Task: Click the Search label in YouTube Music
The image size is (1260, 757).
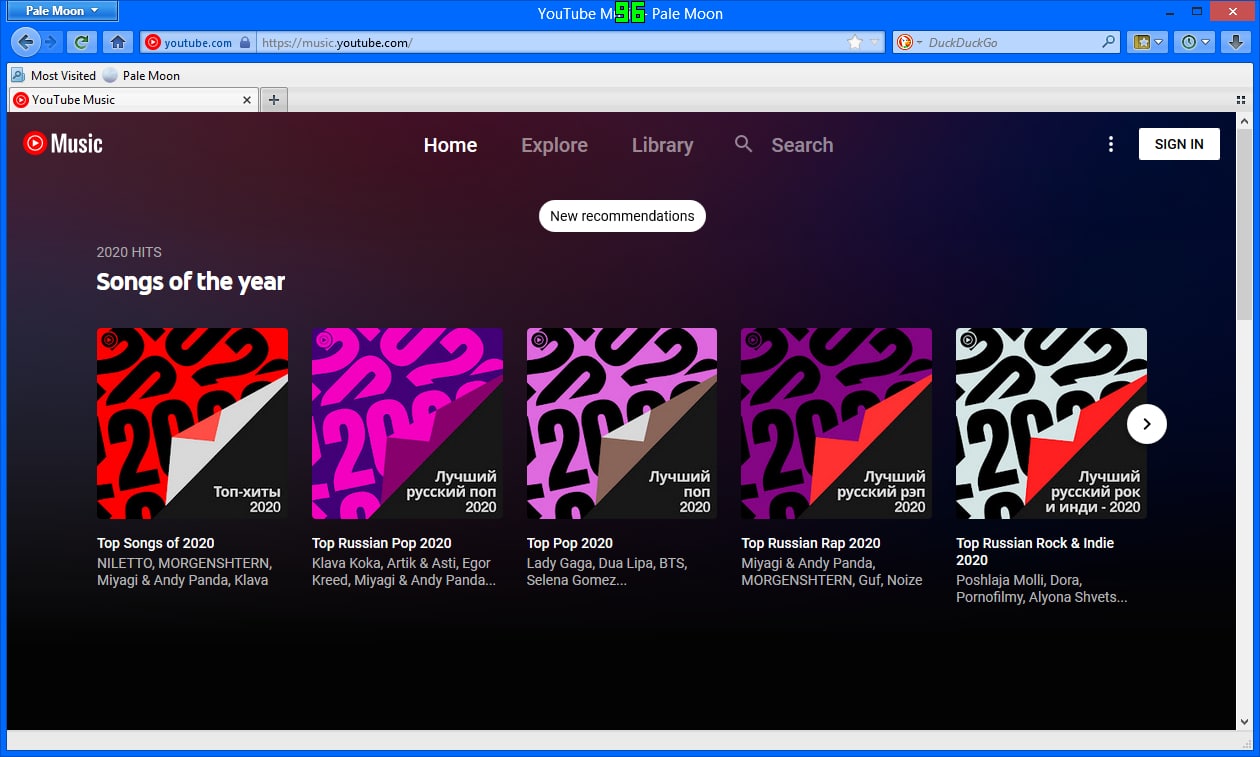Action: 802,145
